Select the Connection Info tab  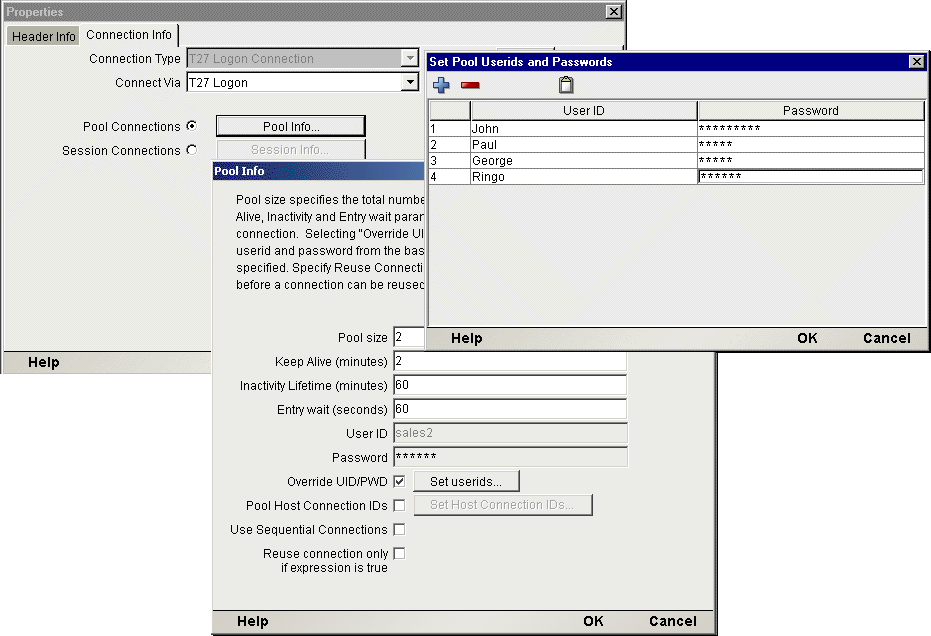[129, 33]
